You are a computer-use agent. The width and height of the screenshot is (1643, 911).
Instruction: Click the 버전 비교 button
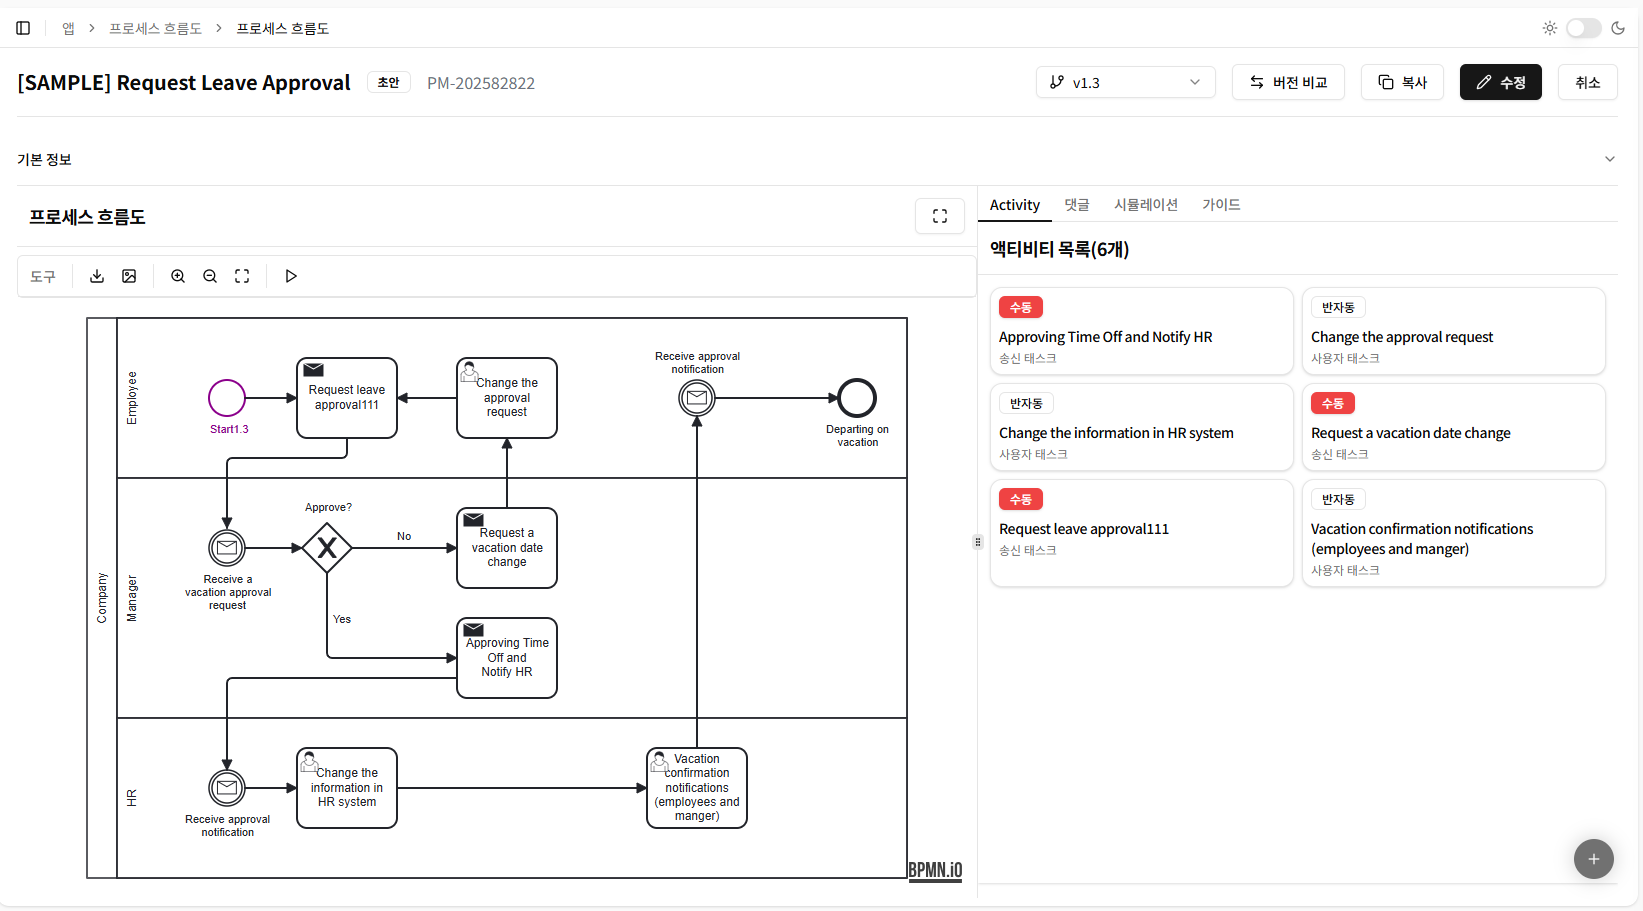[x=1288, y=82]
